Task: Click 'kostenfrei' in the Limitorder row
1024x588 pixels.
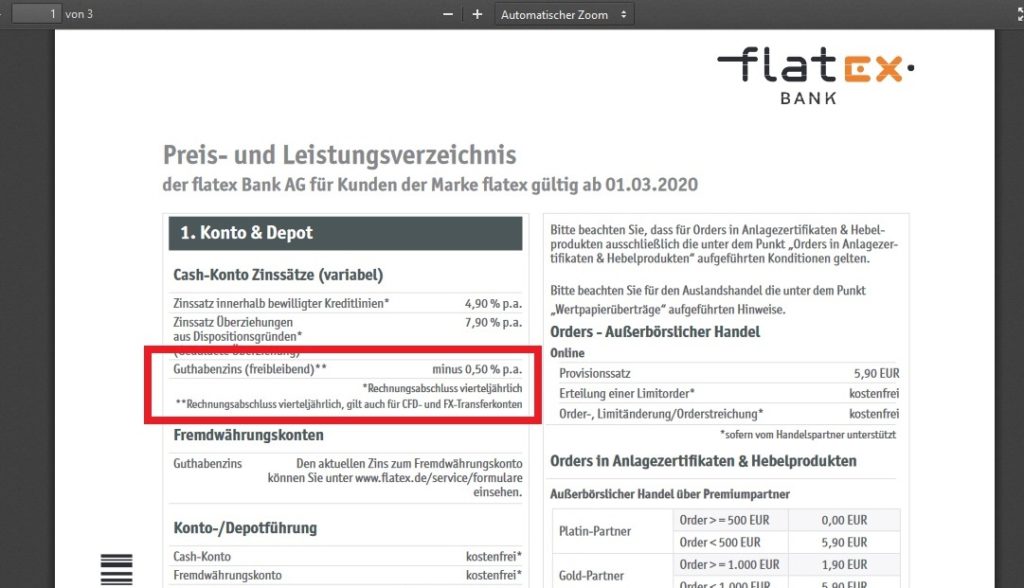Action: point(874,394)
